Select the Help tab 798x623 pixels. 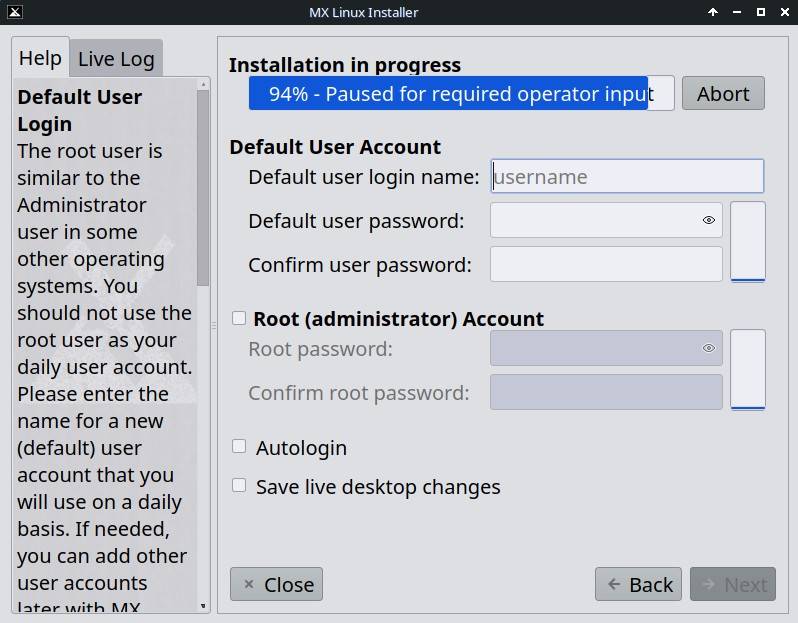[x=40, y=58]
